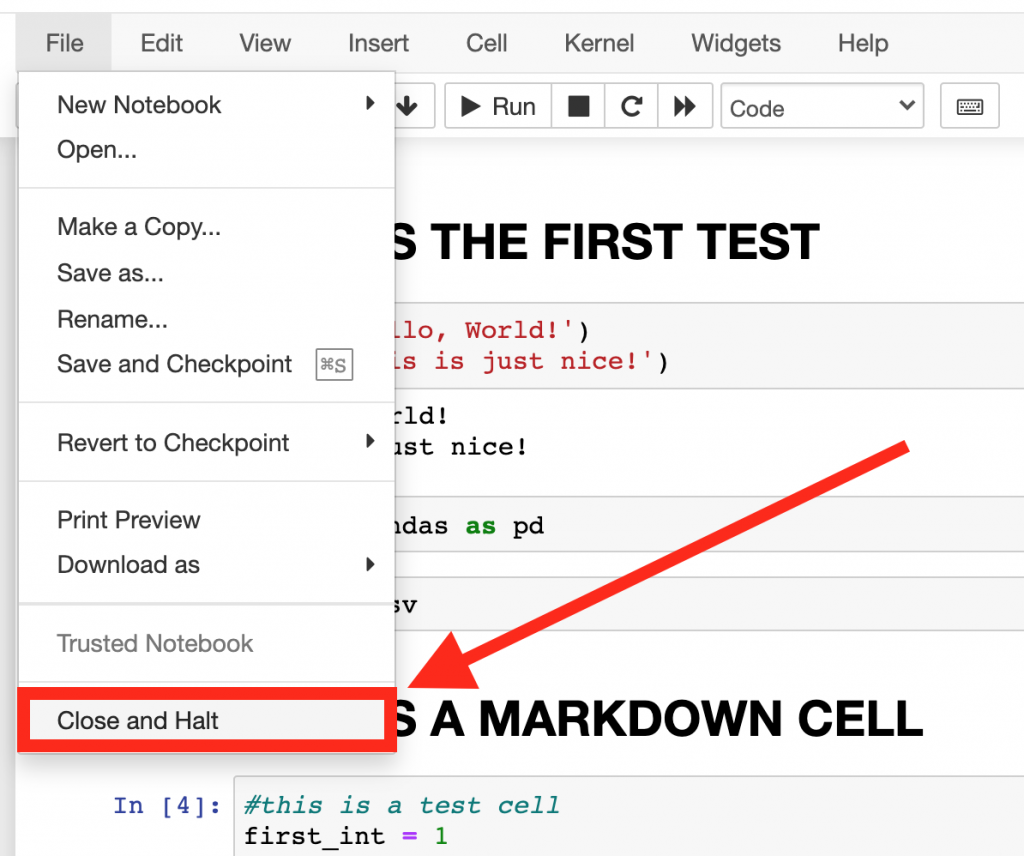Viewport: 1024px width, 856px height.
Task: Expand the New Notebook submenu
Action: (138, 104)
